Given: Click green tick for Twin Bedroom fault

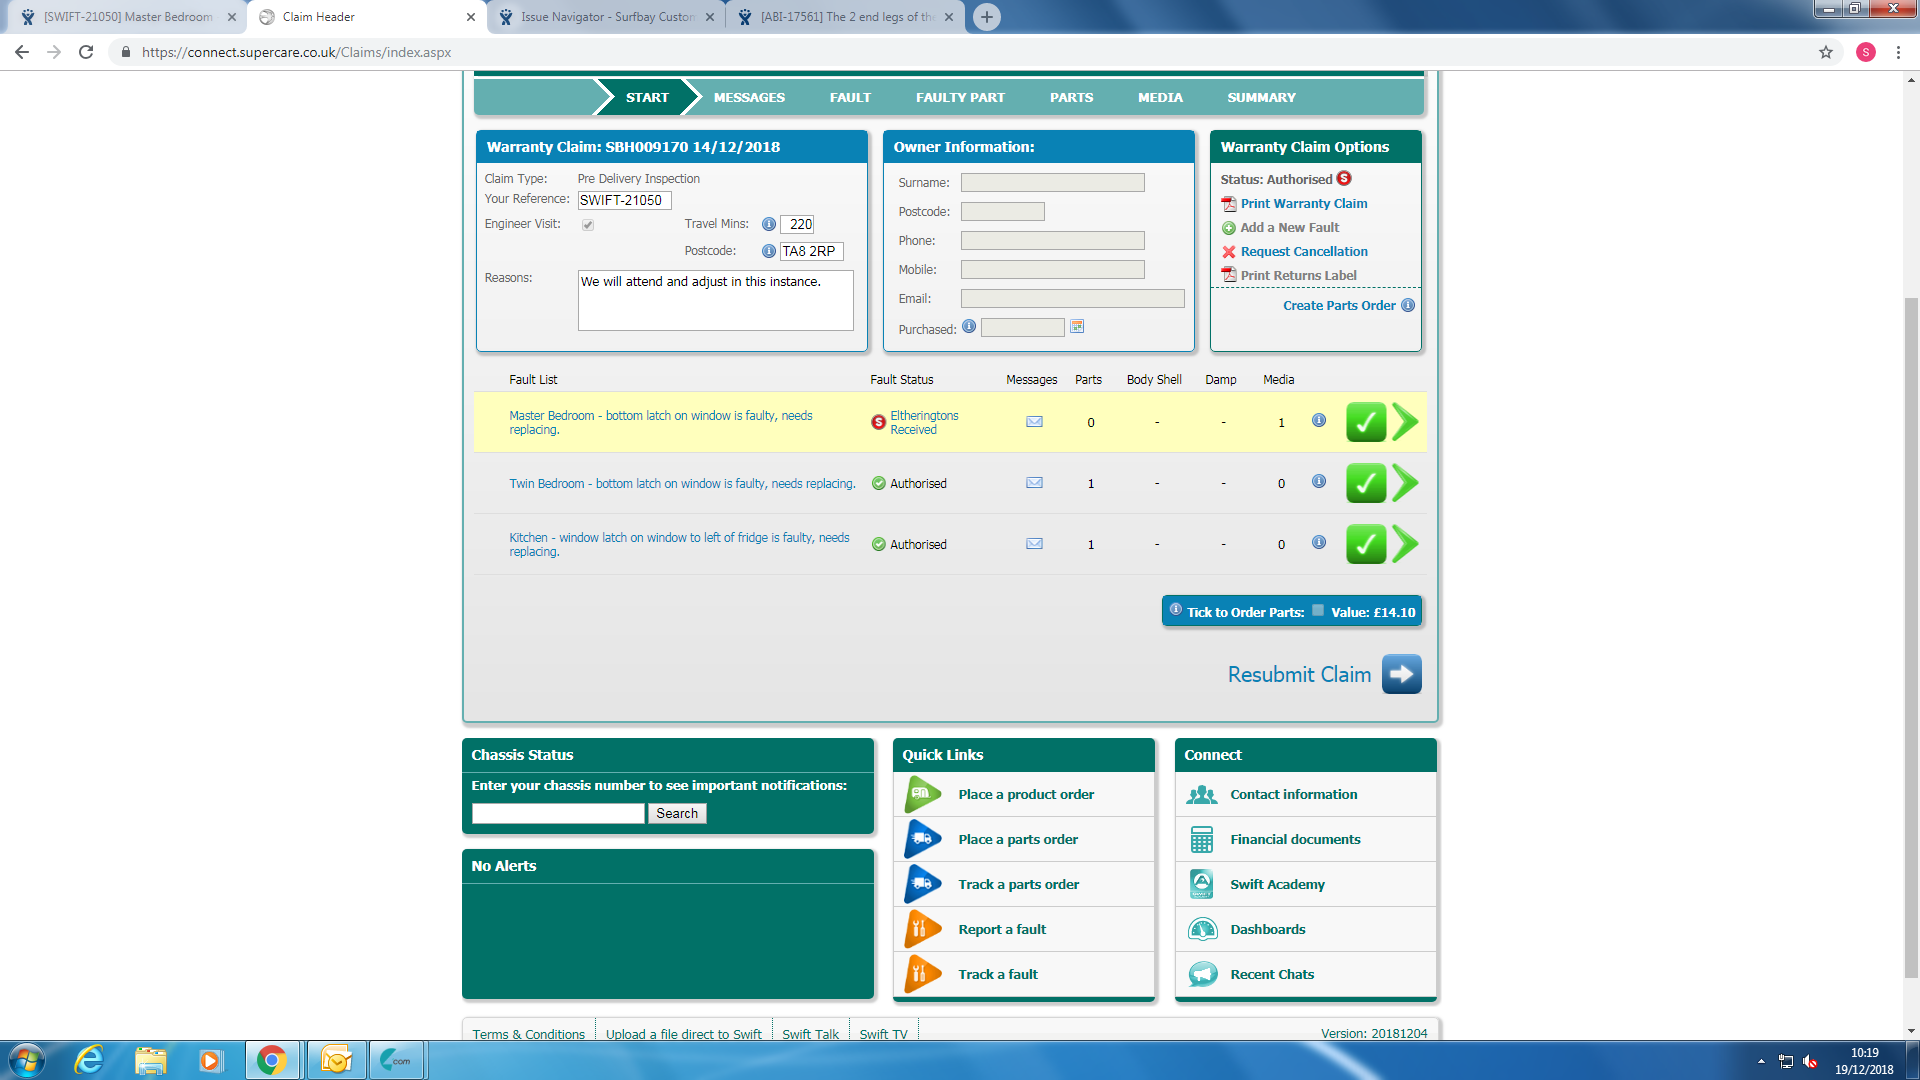Looking at the screenshot, I should [x=1365, y=484].
